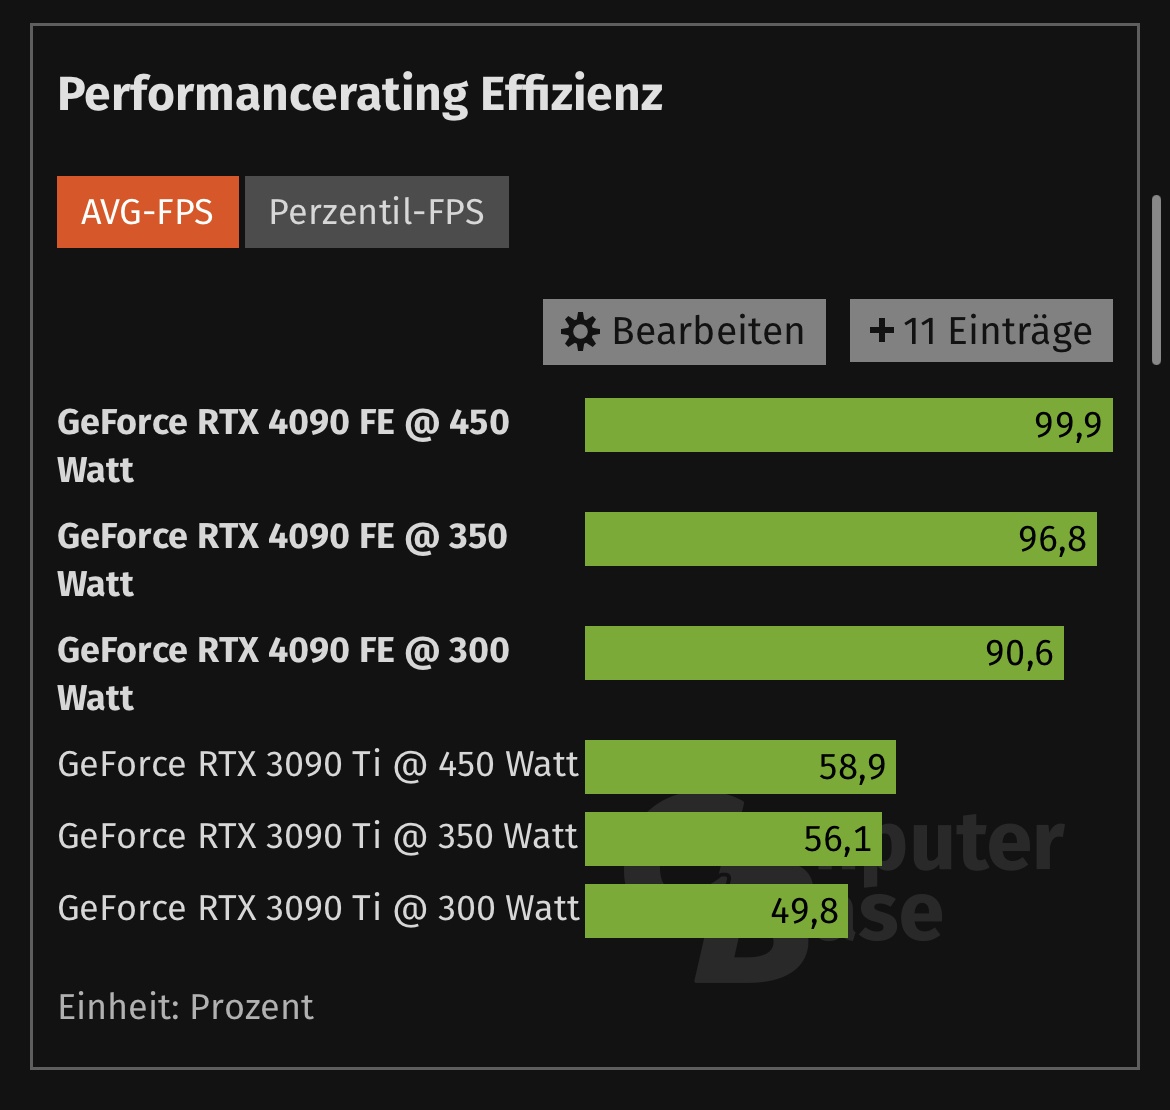1170x1110 pixels.
Task: Click the chart title Performancerating Effizienz
Action: pyautogui.click(x=360, y=95)
